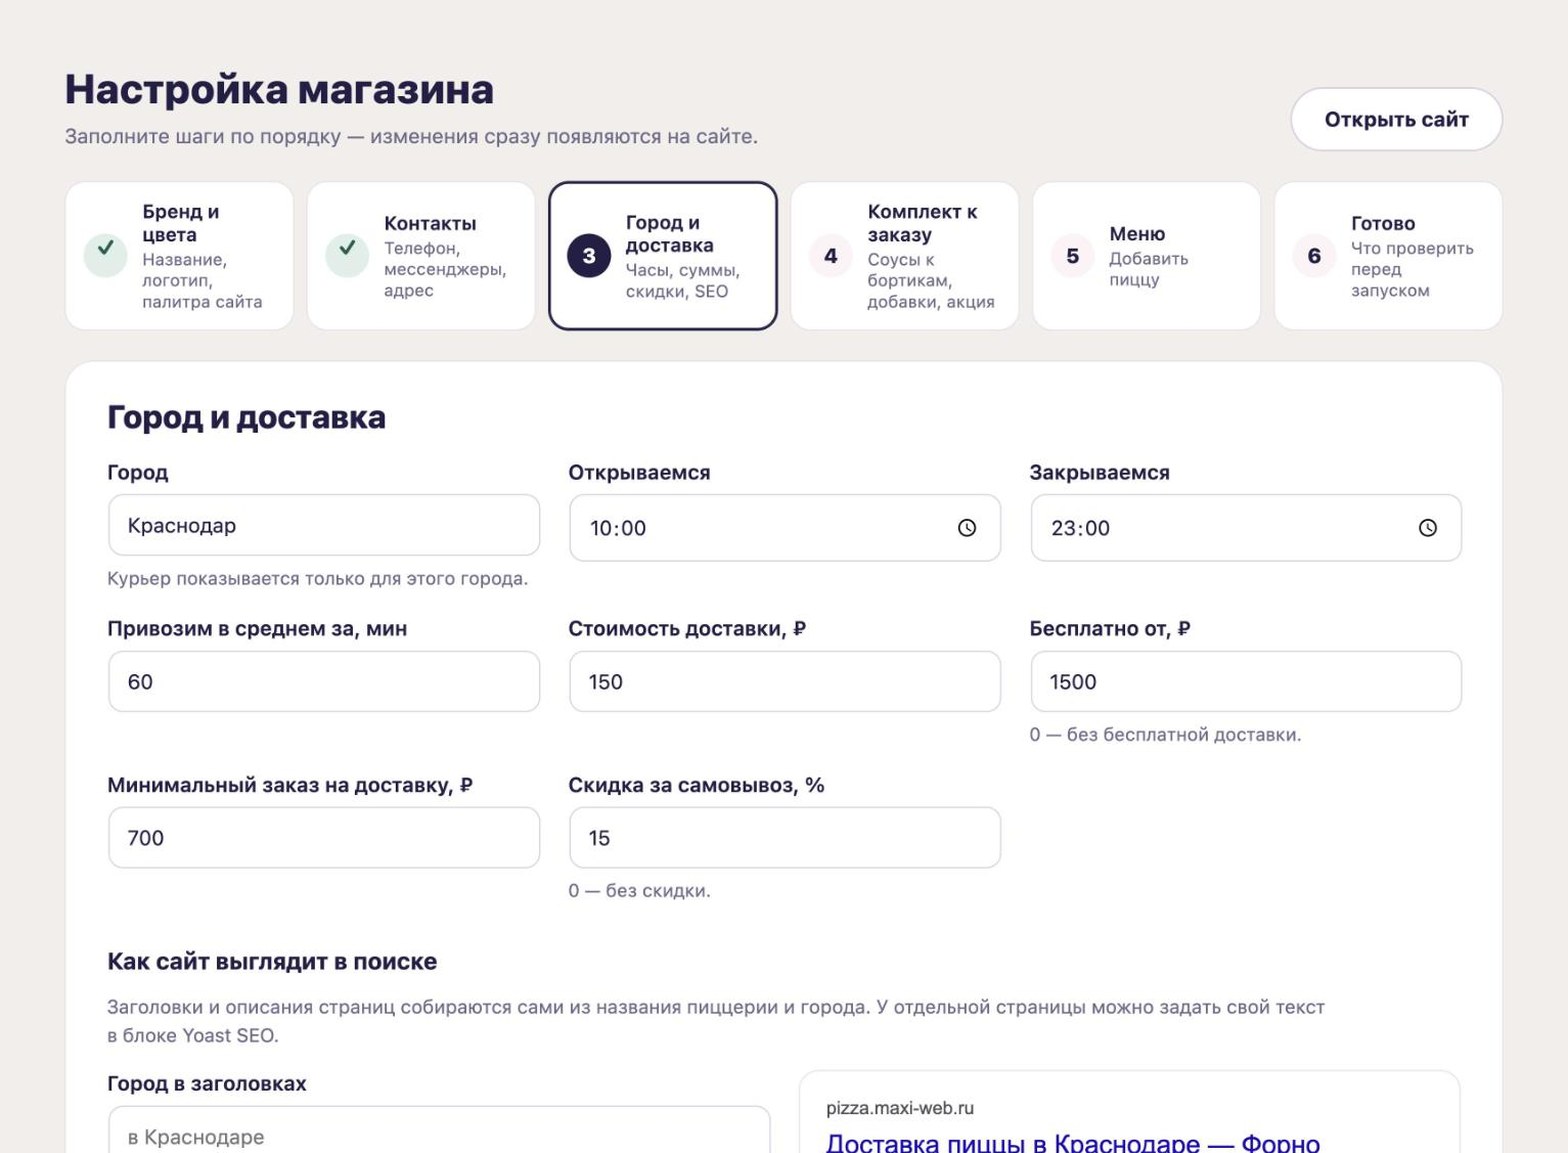This screenshot has height=1153, width=1568.
Task: Click the Минимальный заказ на доставку label
Action: [290, 785]
